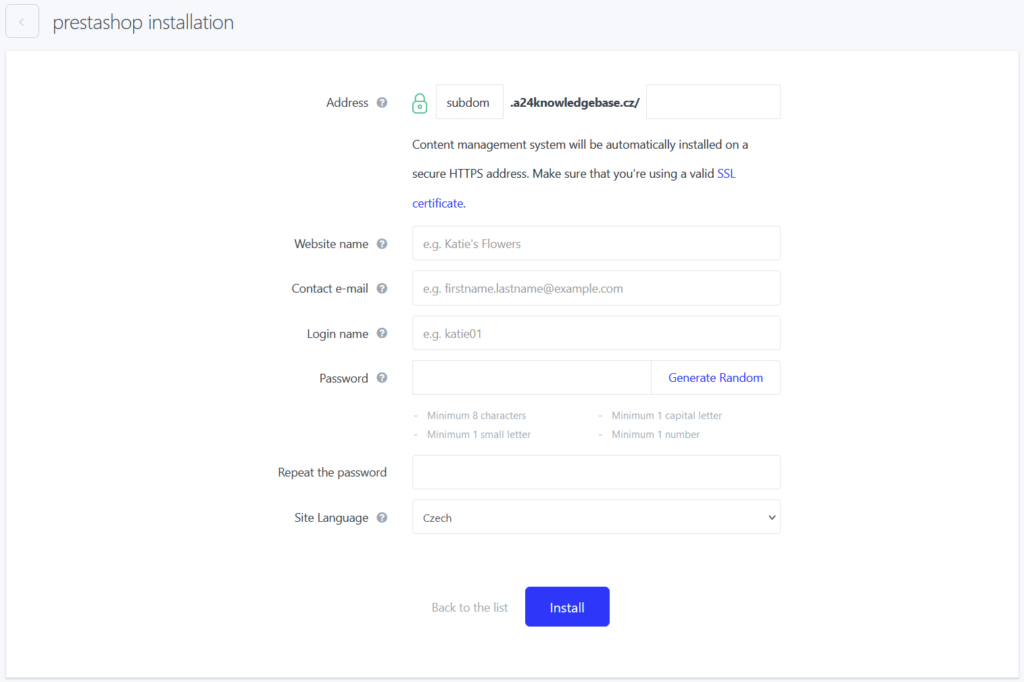Click the 'Website name' field label
The image size is (1024, 682).
(331, 244)
